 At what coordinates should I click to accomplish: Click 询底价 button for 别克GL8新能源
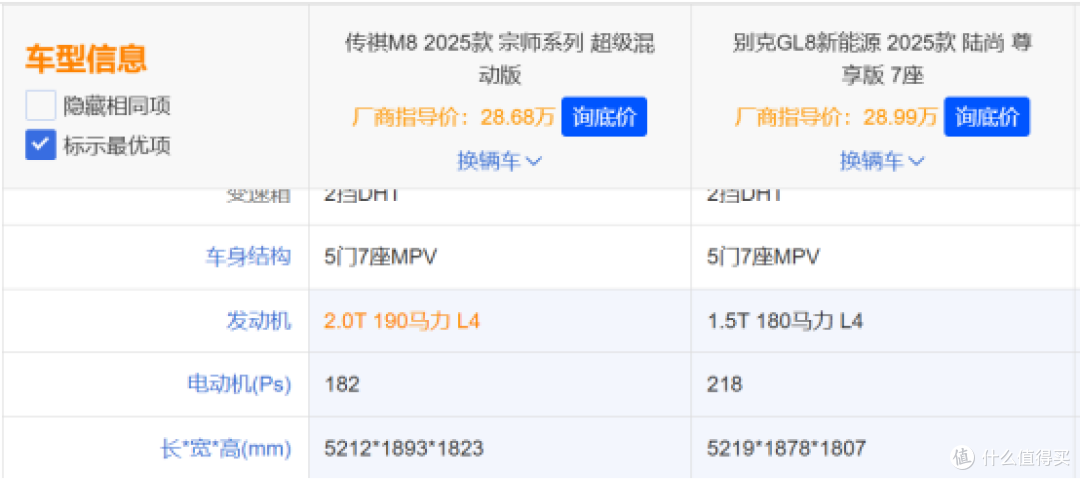[x=986, y=117]
